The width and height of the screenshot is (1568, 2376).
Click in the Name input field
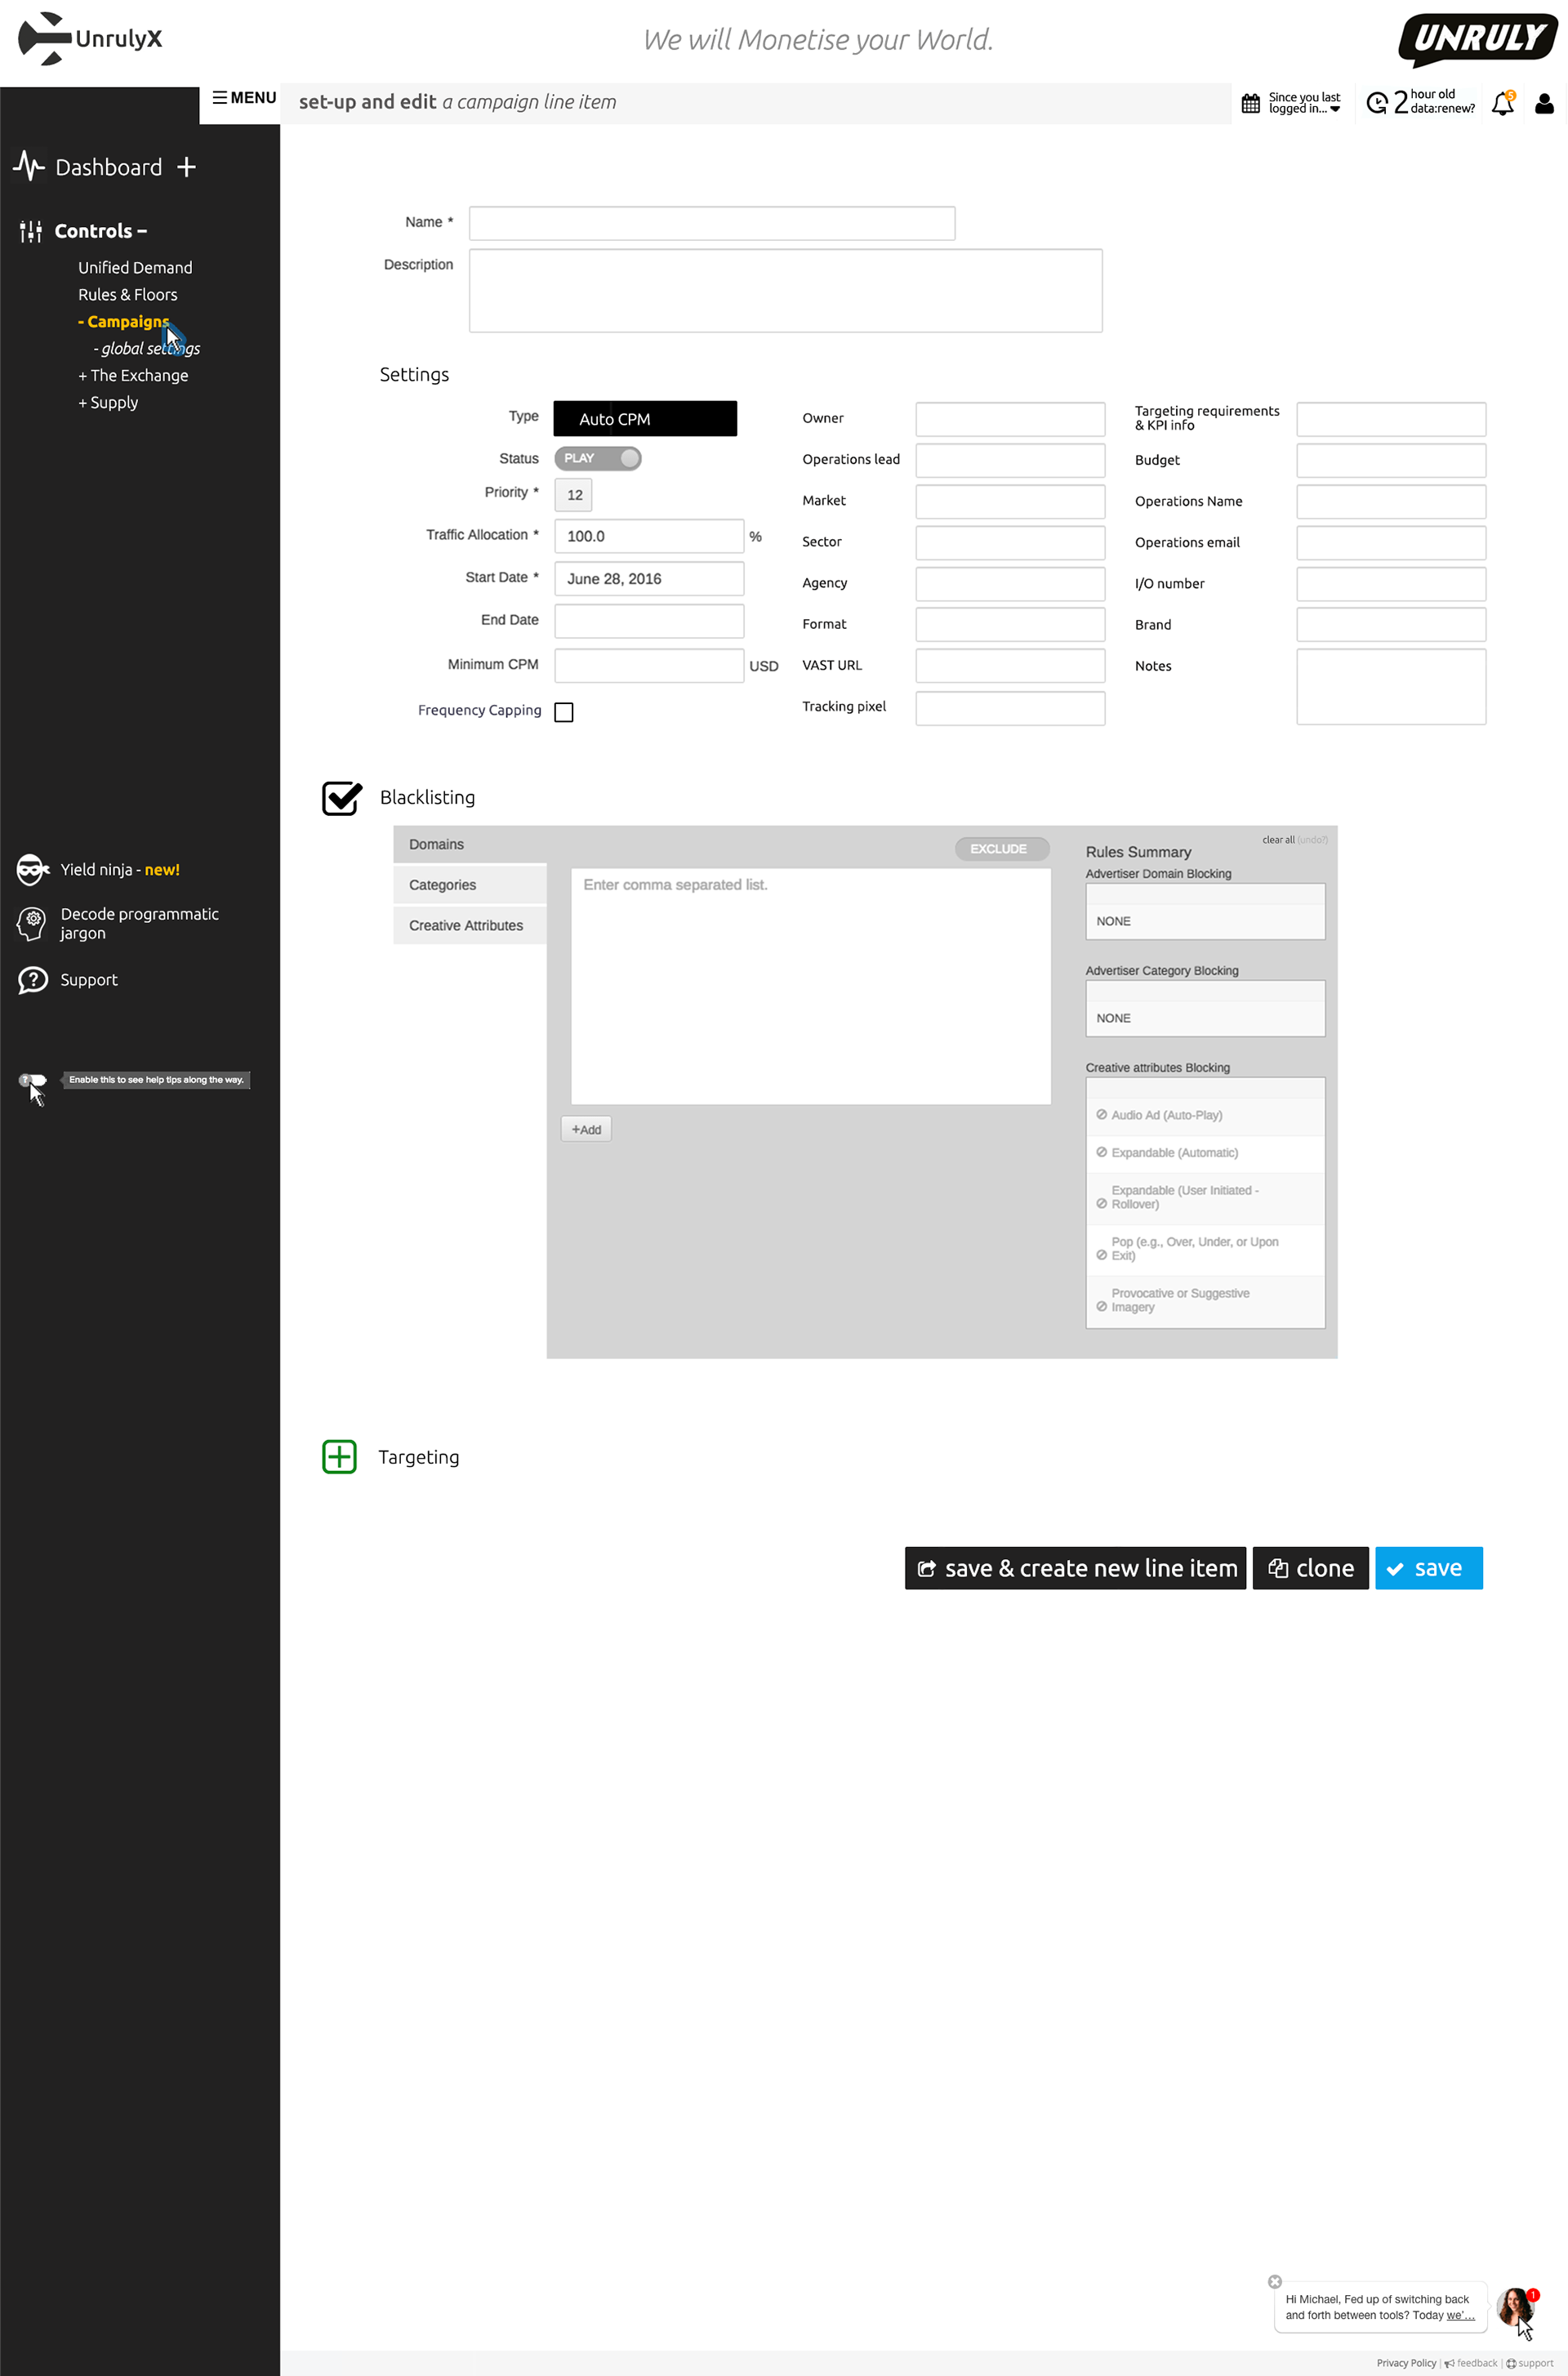[x=711, y=223]
